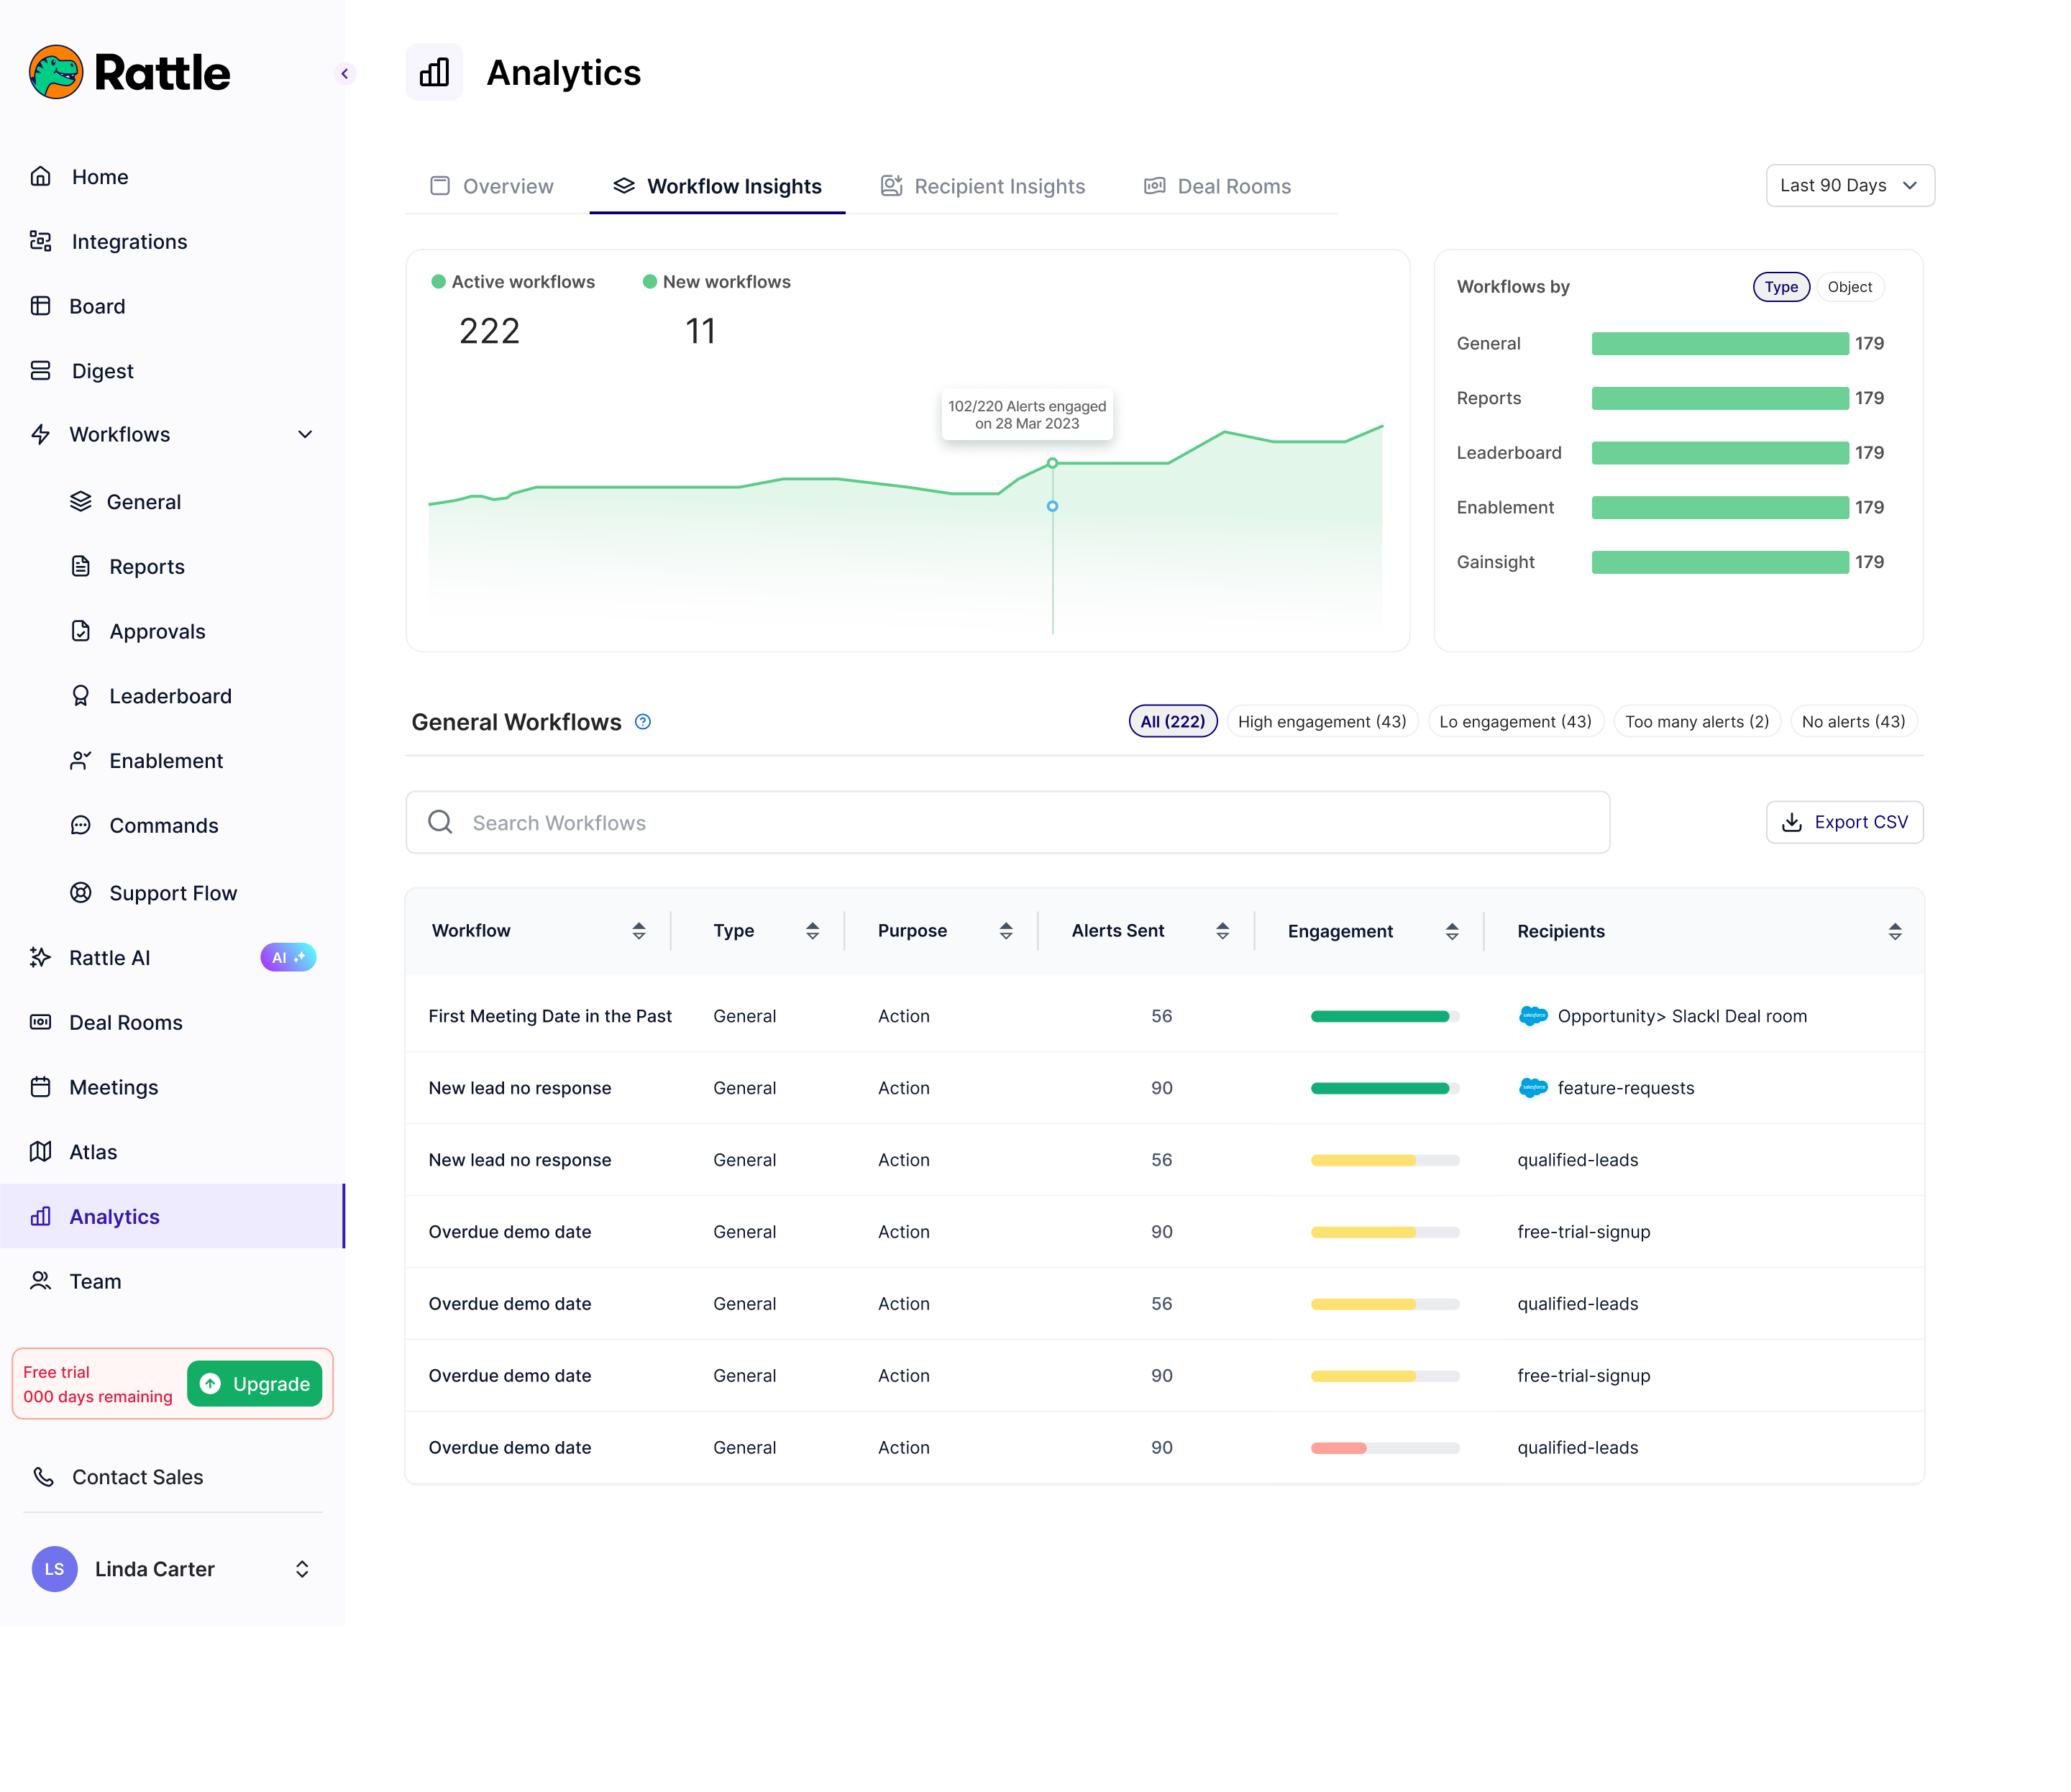The width and height of the screenshot is (2071, 1792).
Task: Click the help icon next to General Workflows
Action: point(643,721)
